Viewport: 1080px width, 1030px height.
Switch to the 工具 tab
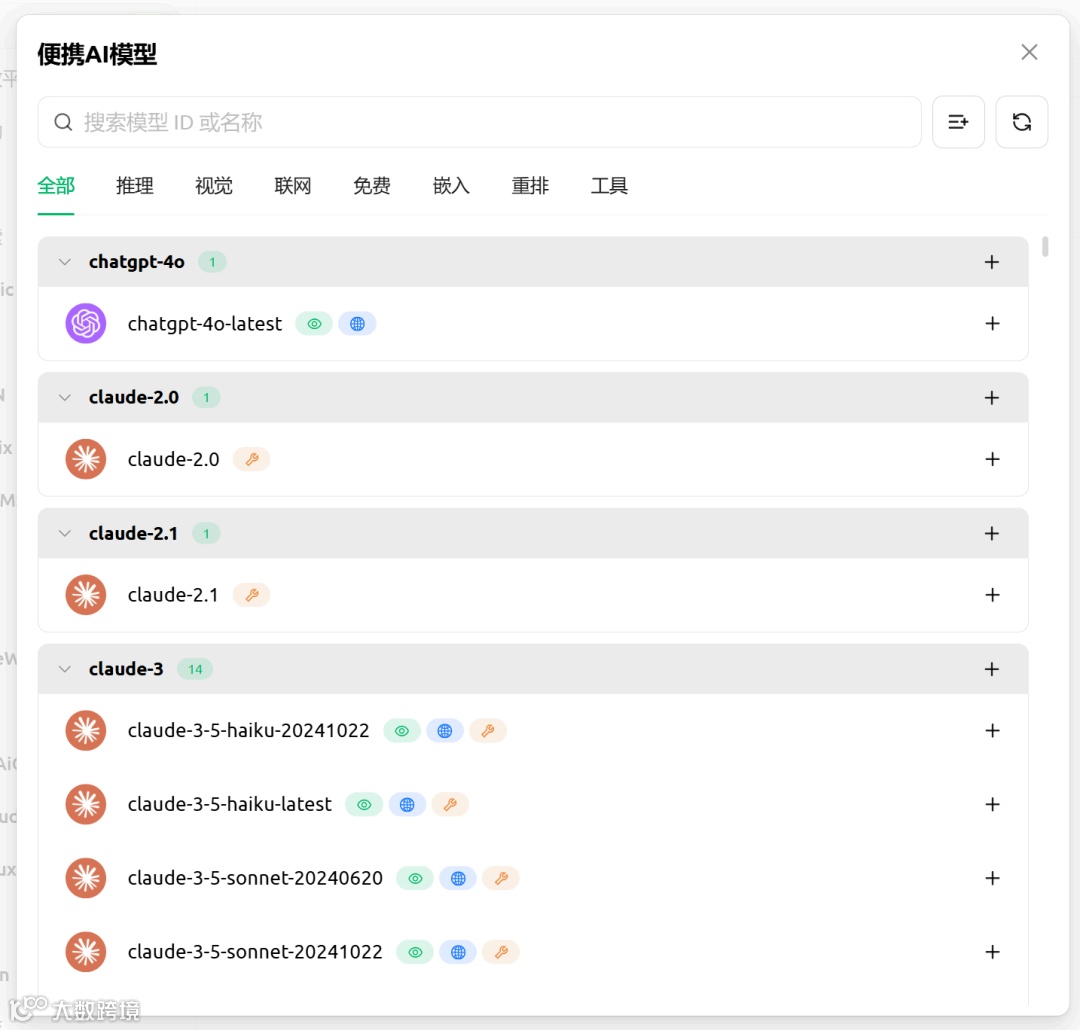(609, 185)
